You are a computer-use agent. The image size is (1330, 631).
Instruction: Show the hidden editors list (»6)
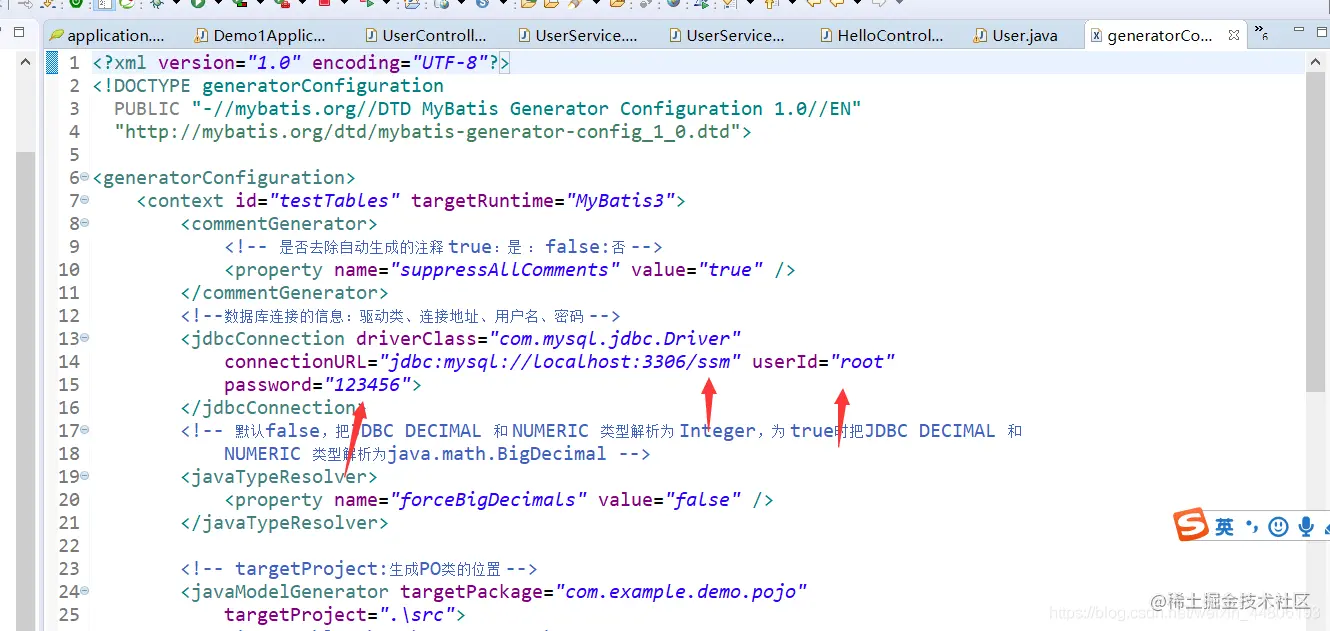[1262, 33]
